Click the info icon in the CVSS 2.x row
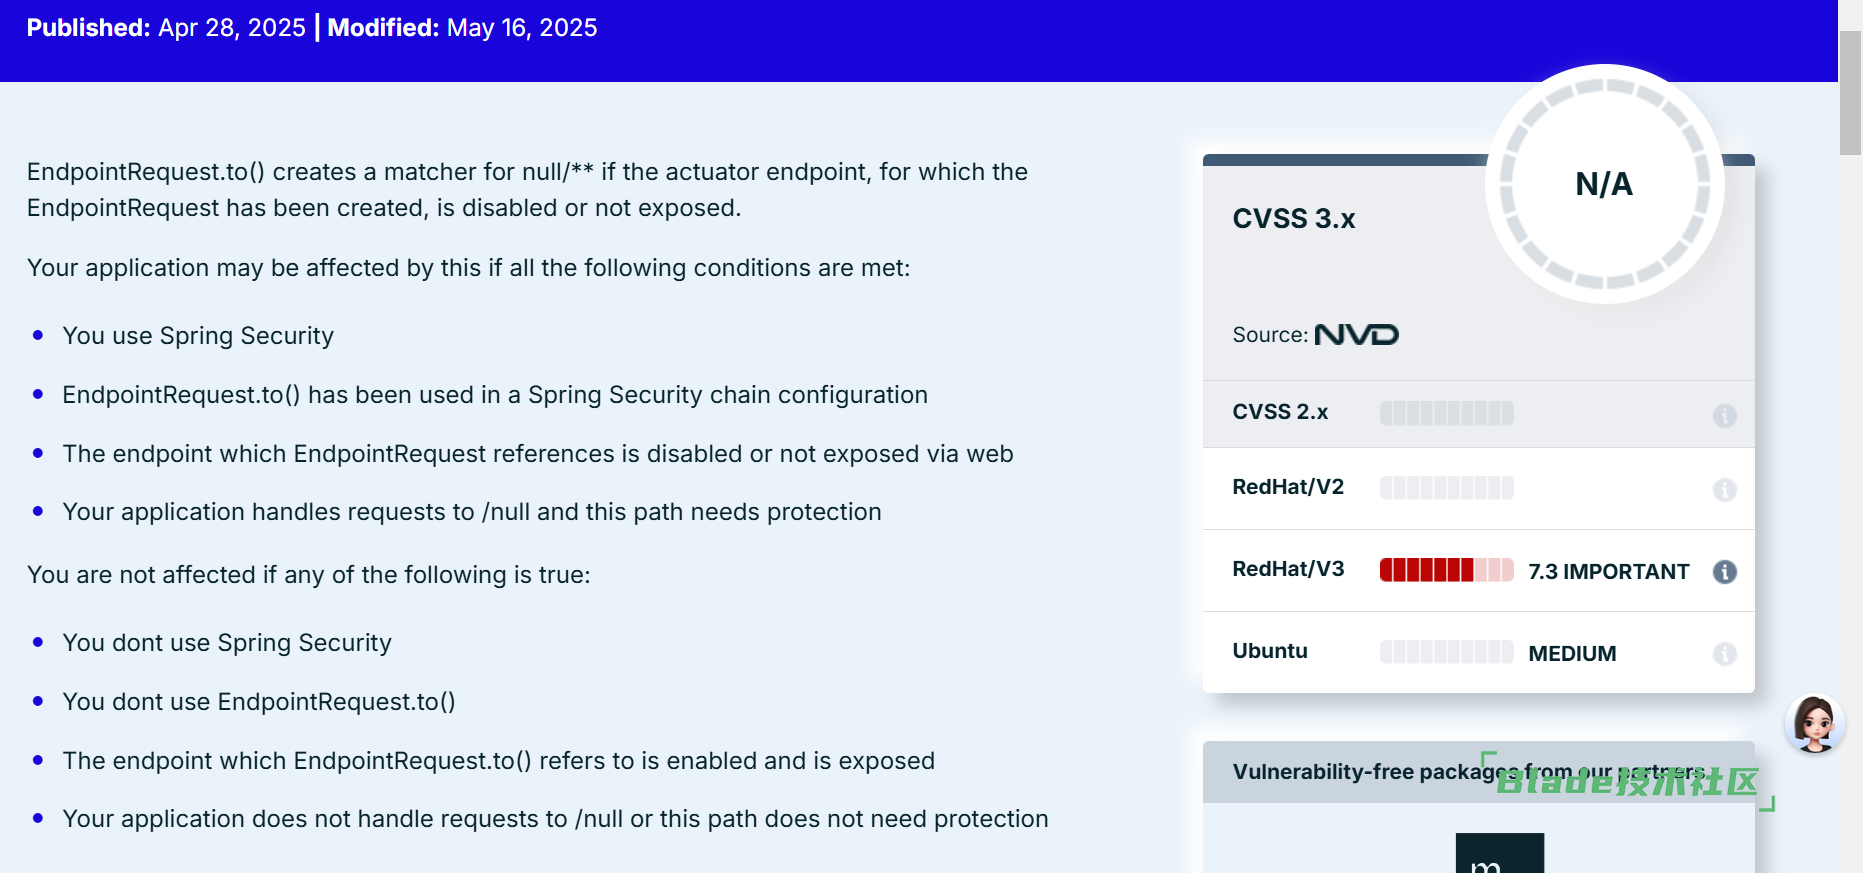This screenshot has height=873, width=1863. [x=1724, y=415]
